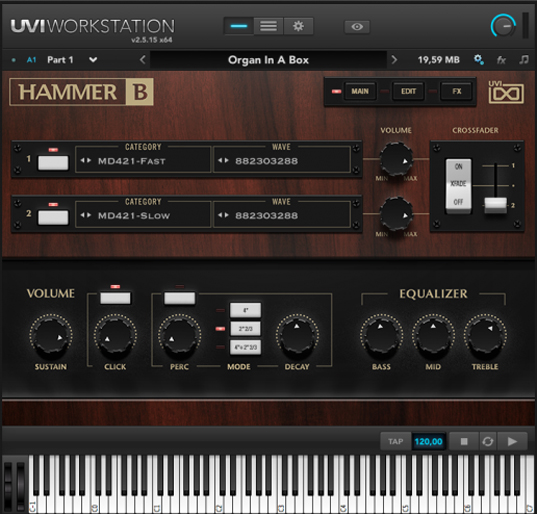Click the UVI logo badge
This screenshot has height=514, width=537.
(x=506, y=92)
